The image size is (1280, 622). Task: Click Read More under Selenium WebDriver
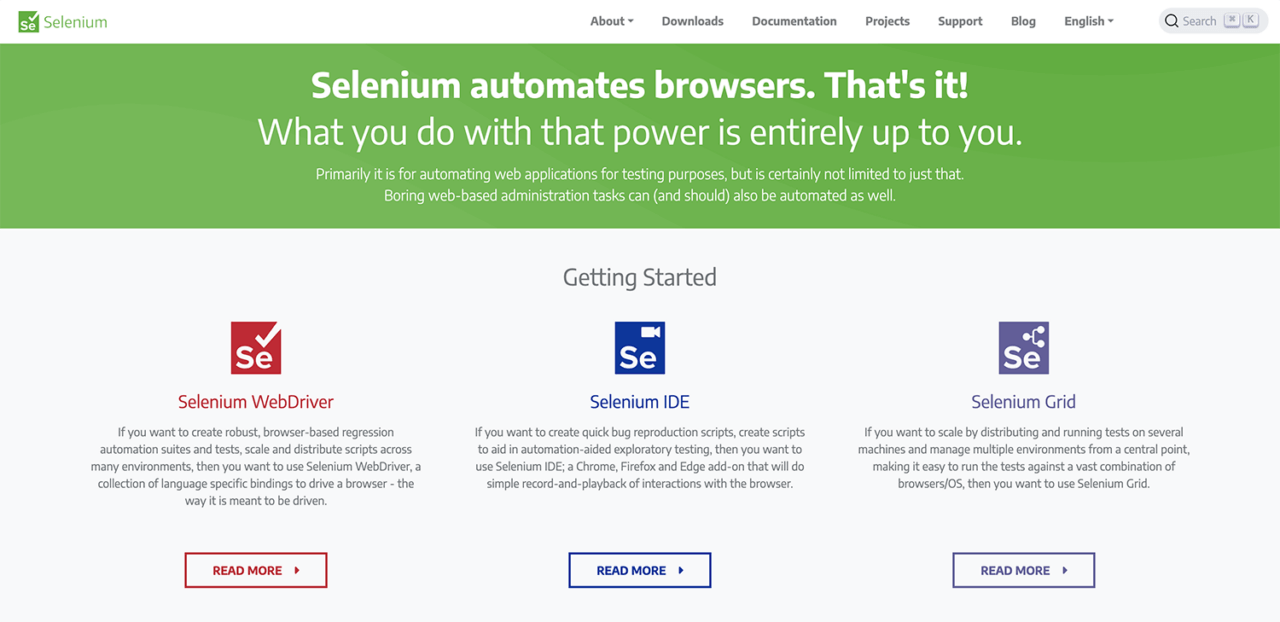pyautogui.click(x=256, y=570)
